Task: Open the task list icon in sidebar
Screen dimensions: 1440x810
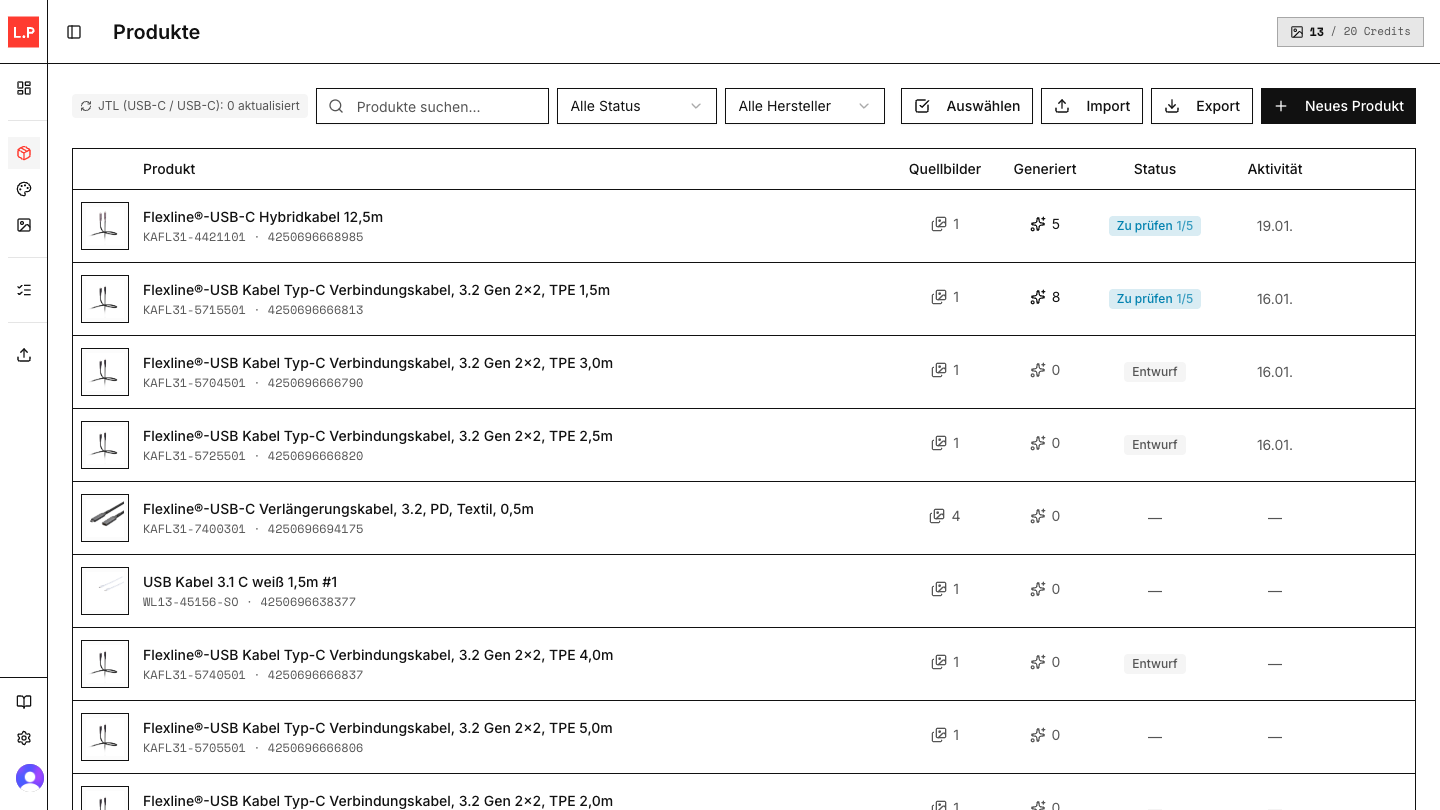Action: click(x=24, y=290)
